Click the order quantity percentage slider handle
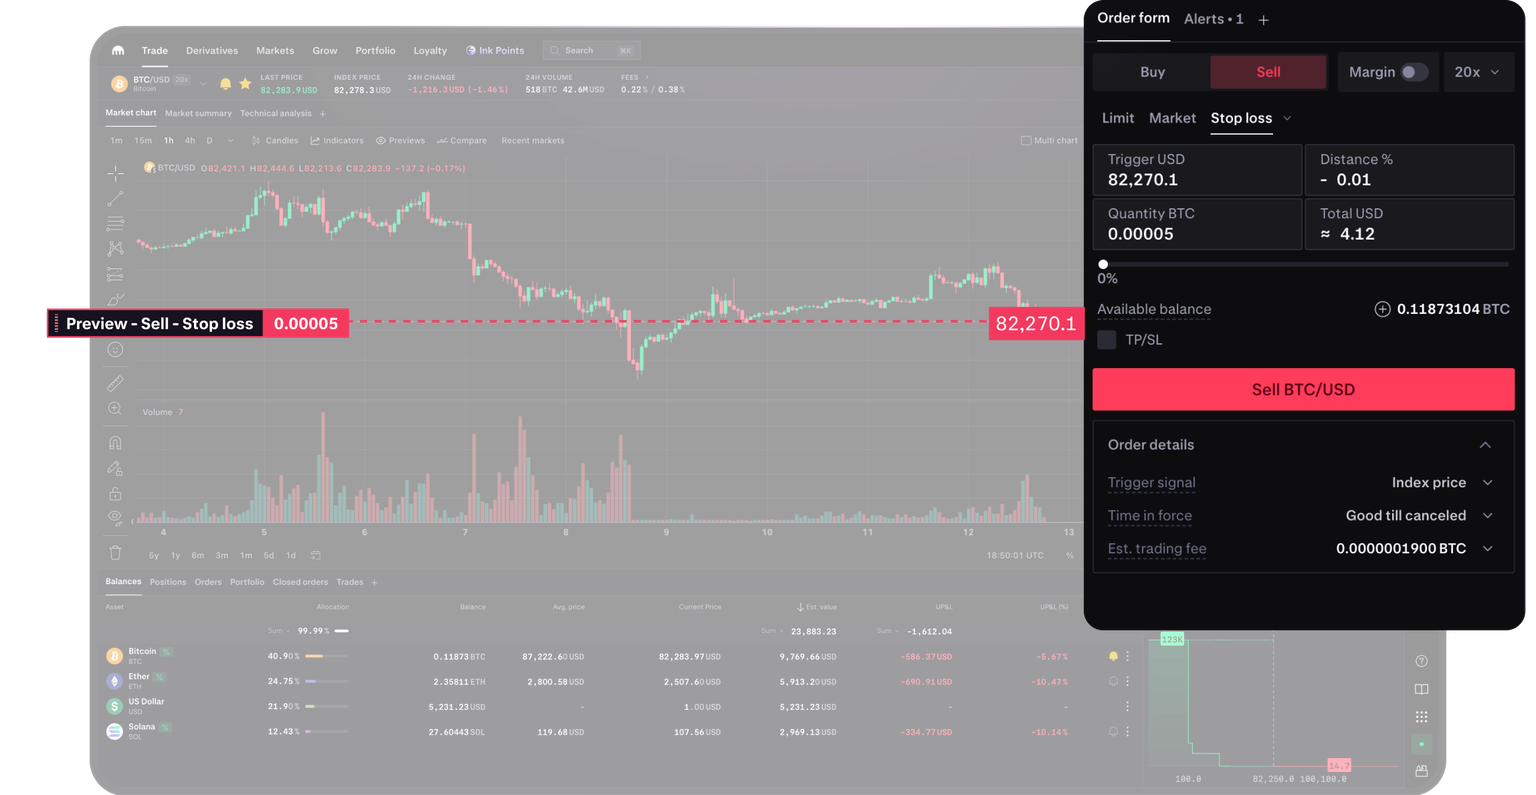The width and height of the screenshot is (1536, 795). (x=1103, y=264)
